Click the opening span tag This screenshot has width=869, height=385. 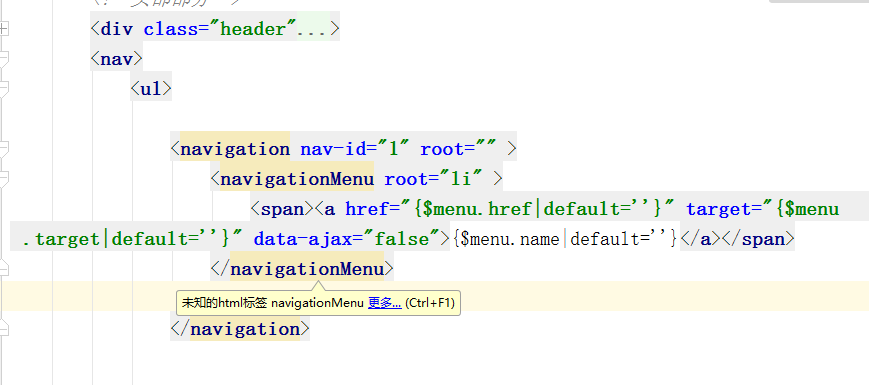click(282, 209)
